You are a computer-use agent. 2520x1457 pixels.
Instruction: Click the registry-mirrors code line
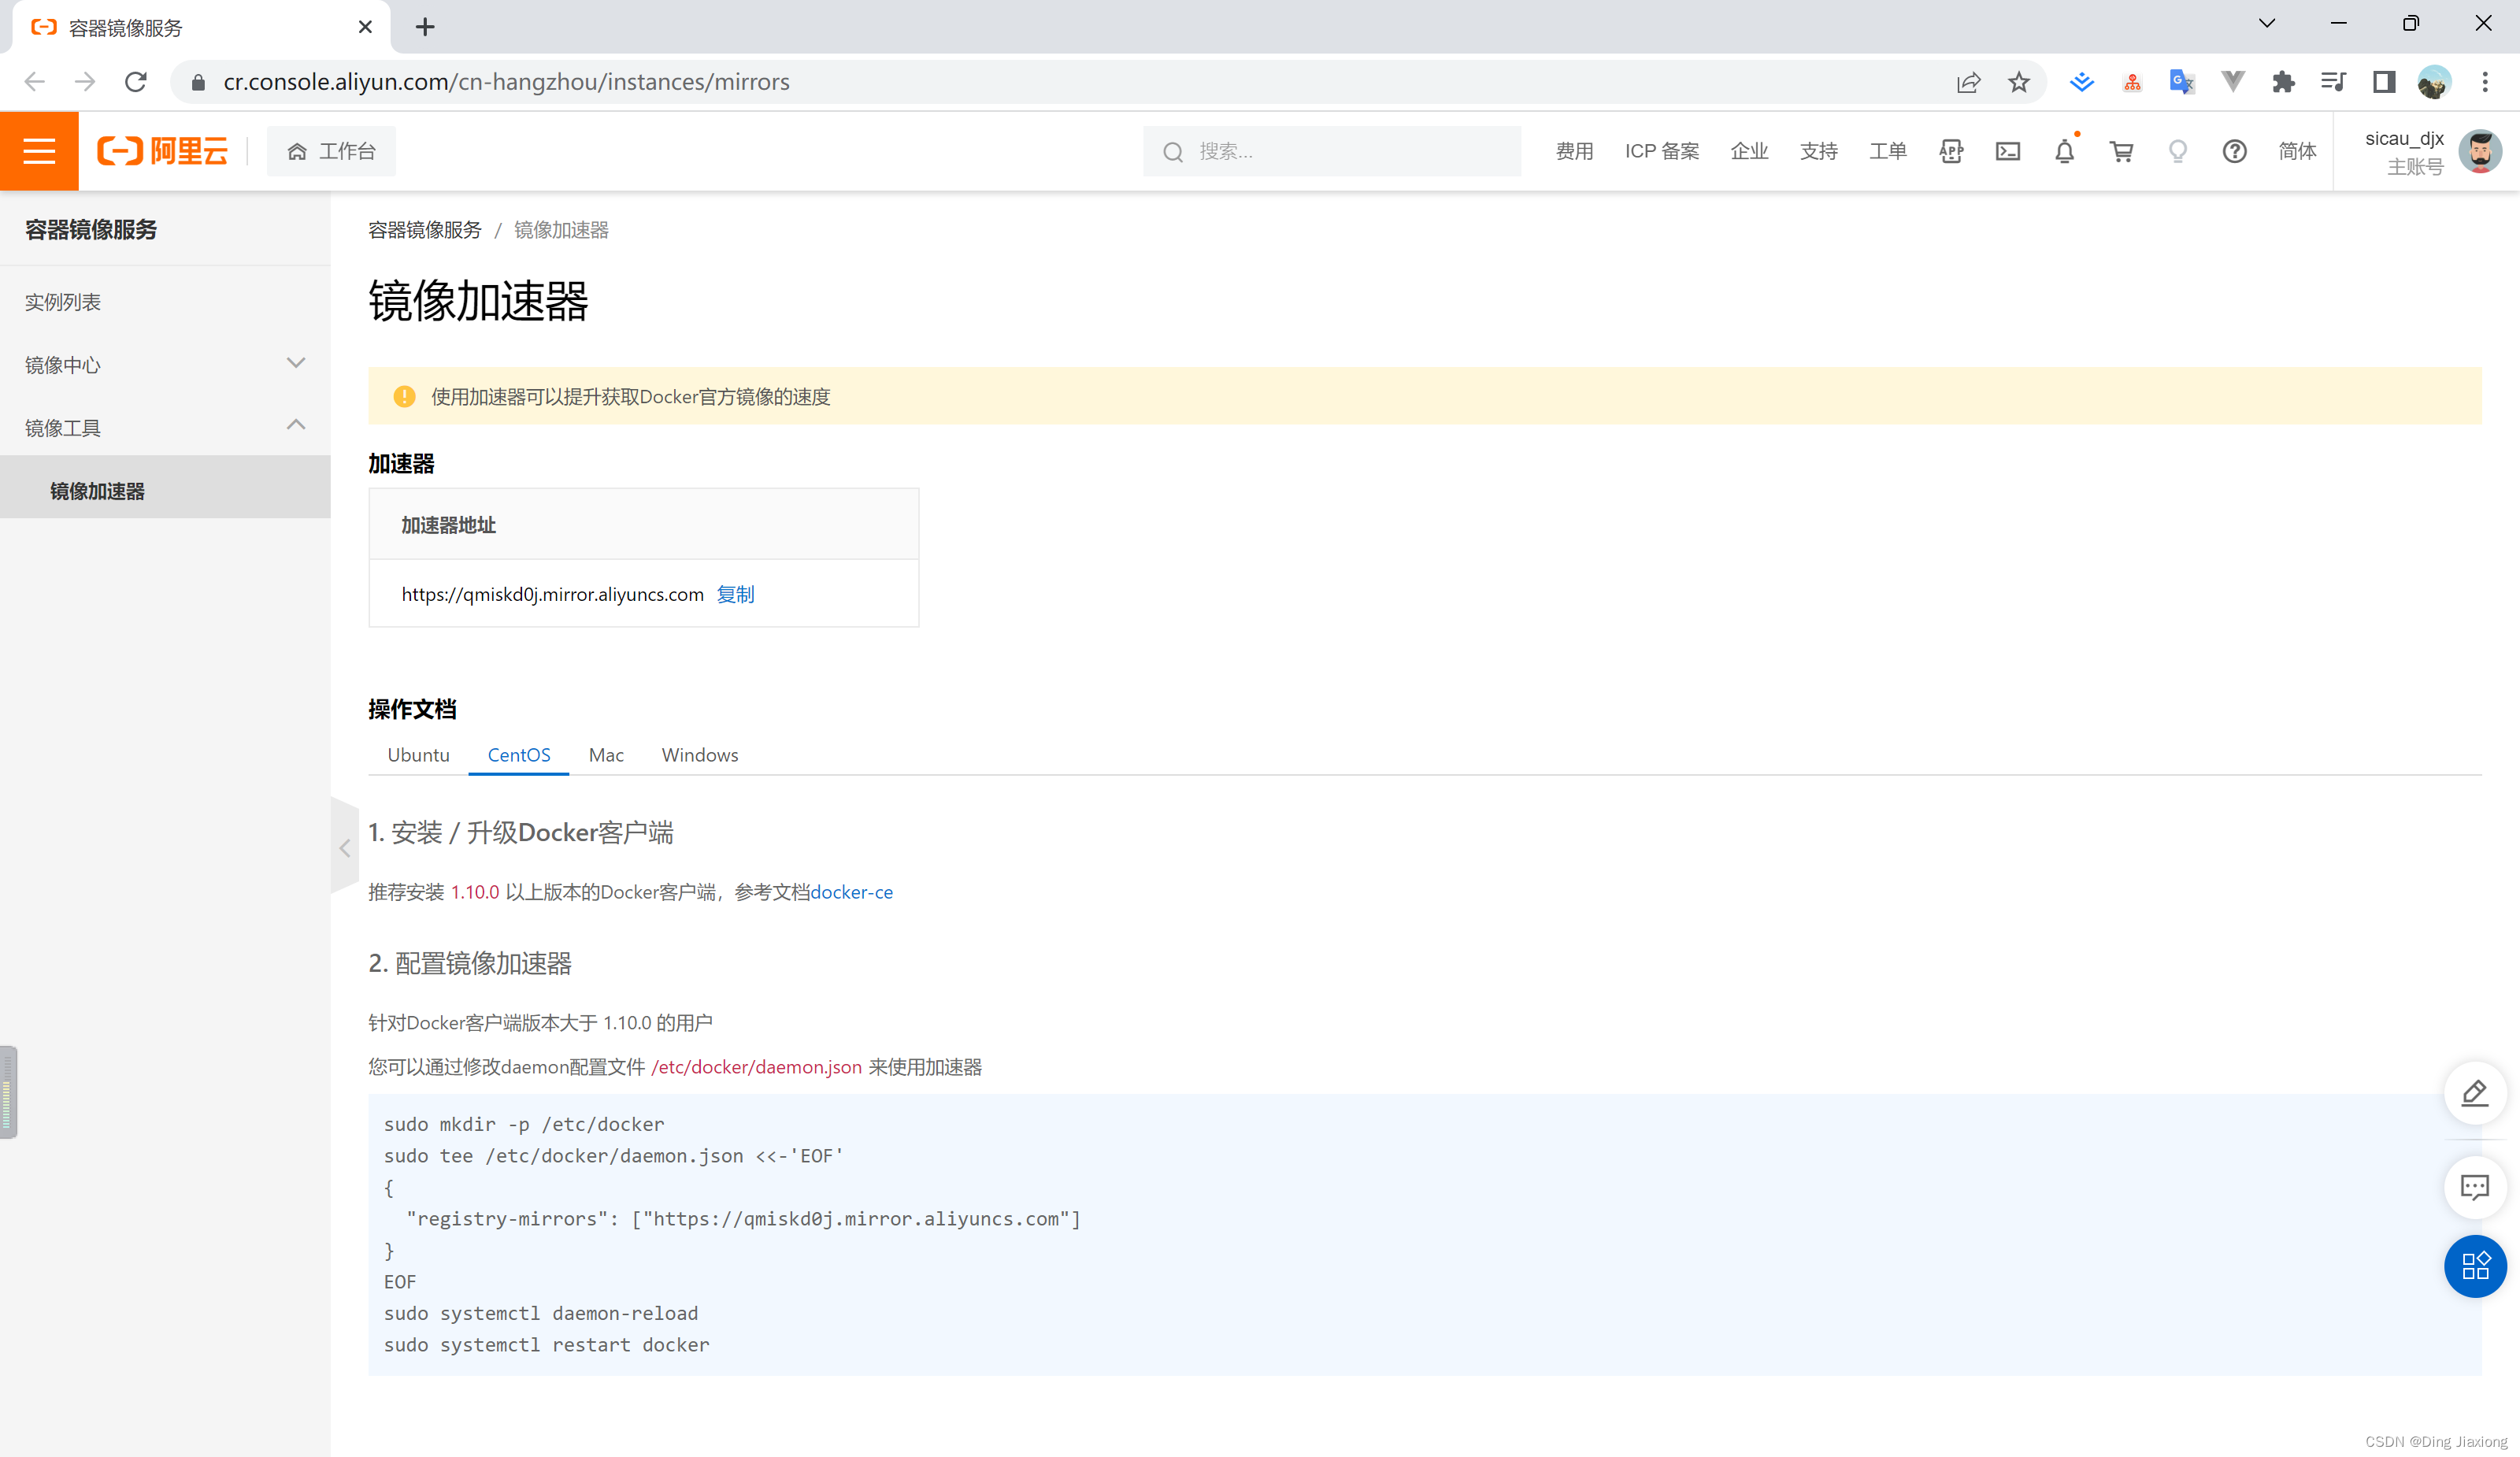pyautogui.click(x=743, y=1219)
